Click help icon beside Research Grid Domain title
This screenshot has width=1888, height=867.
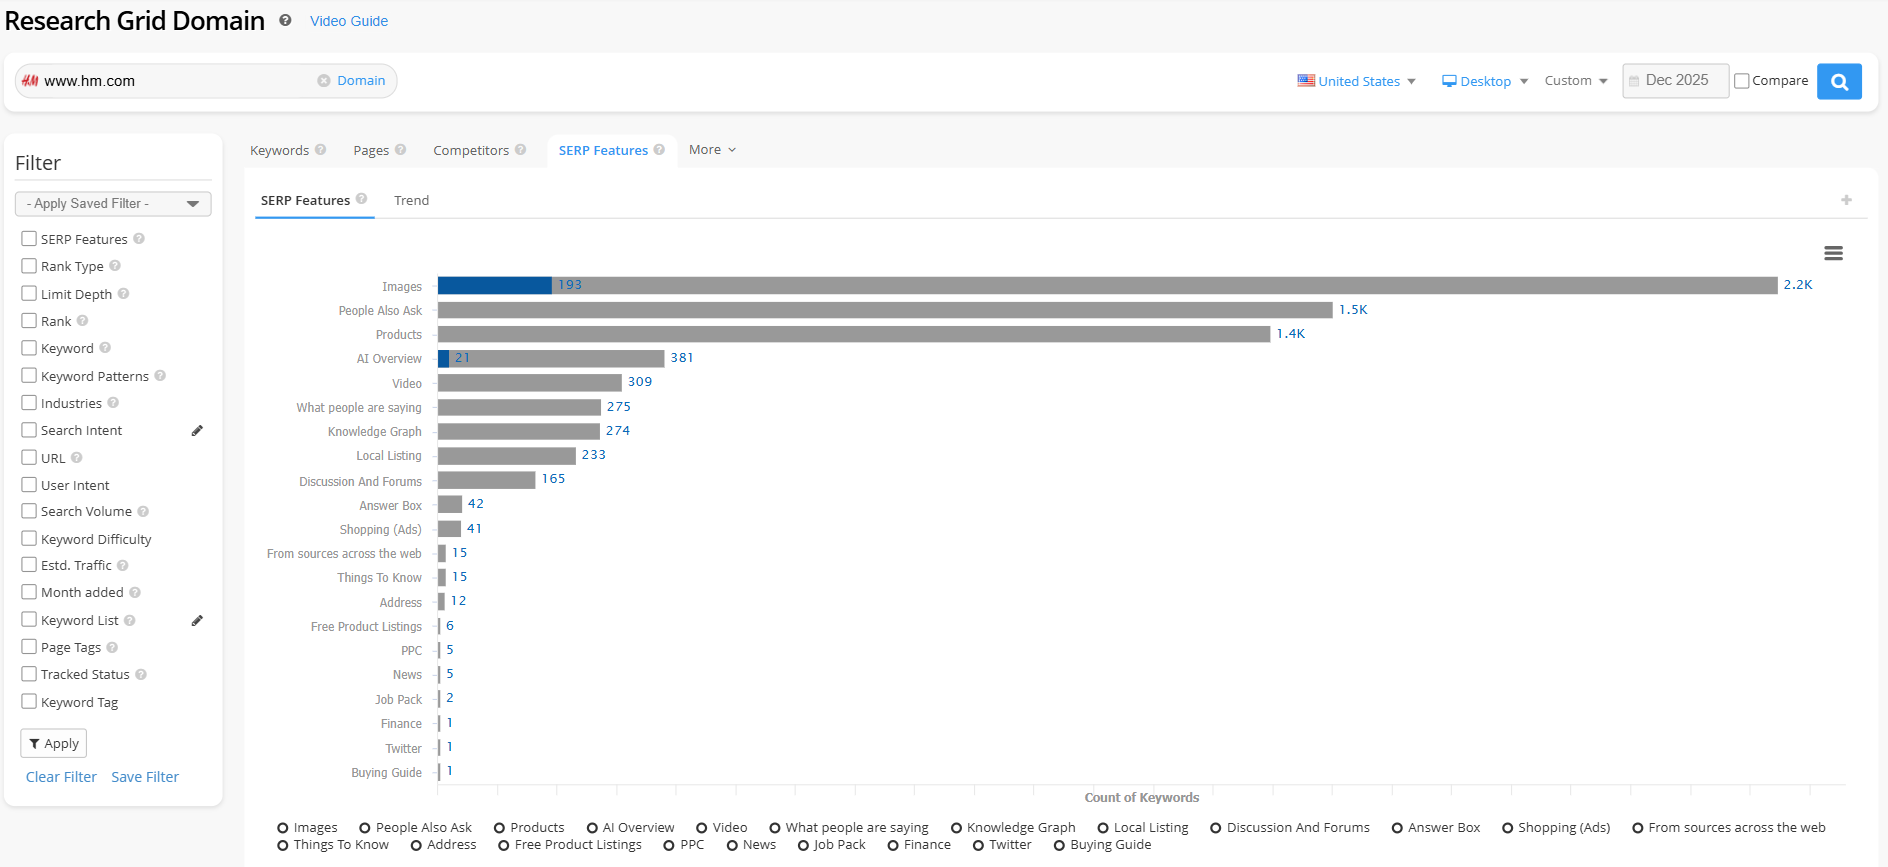pos(285,21)
